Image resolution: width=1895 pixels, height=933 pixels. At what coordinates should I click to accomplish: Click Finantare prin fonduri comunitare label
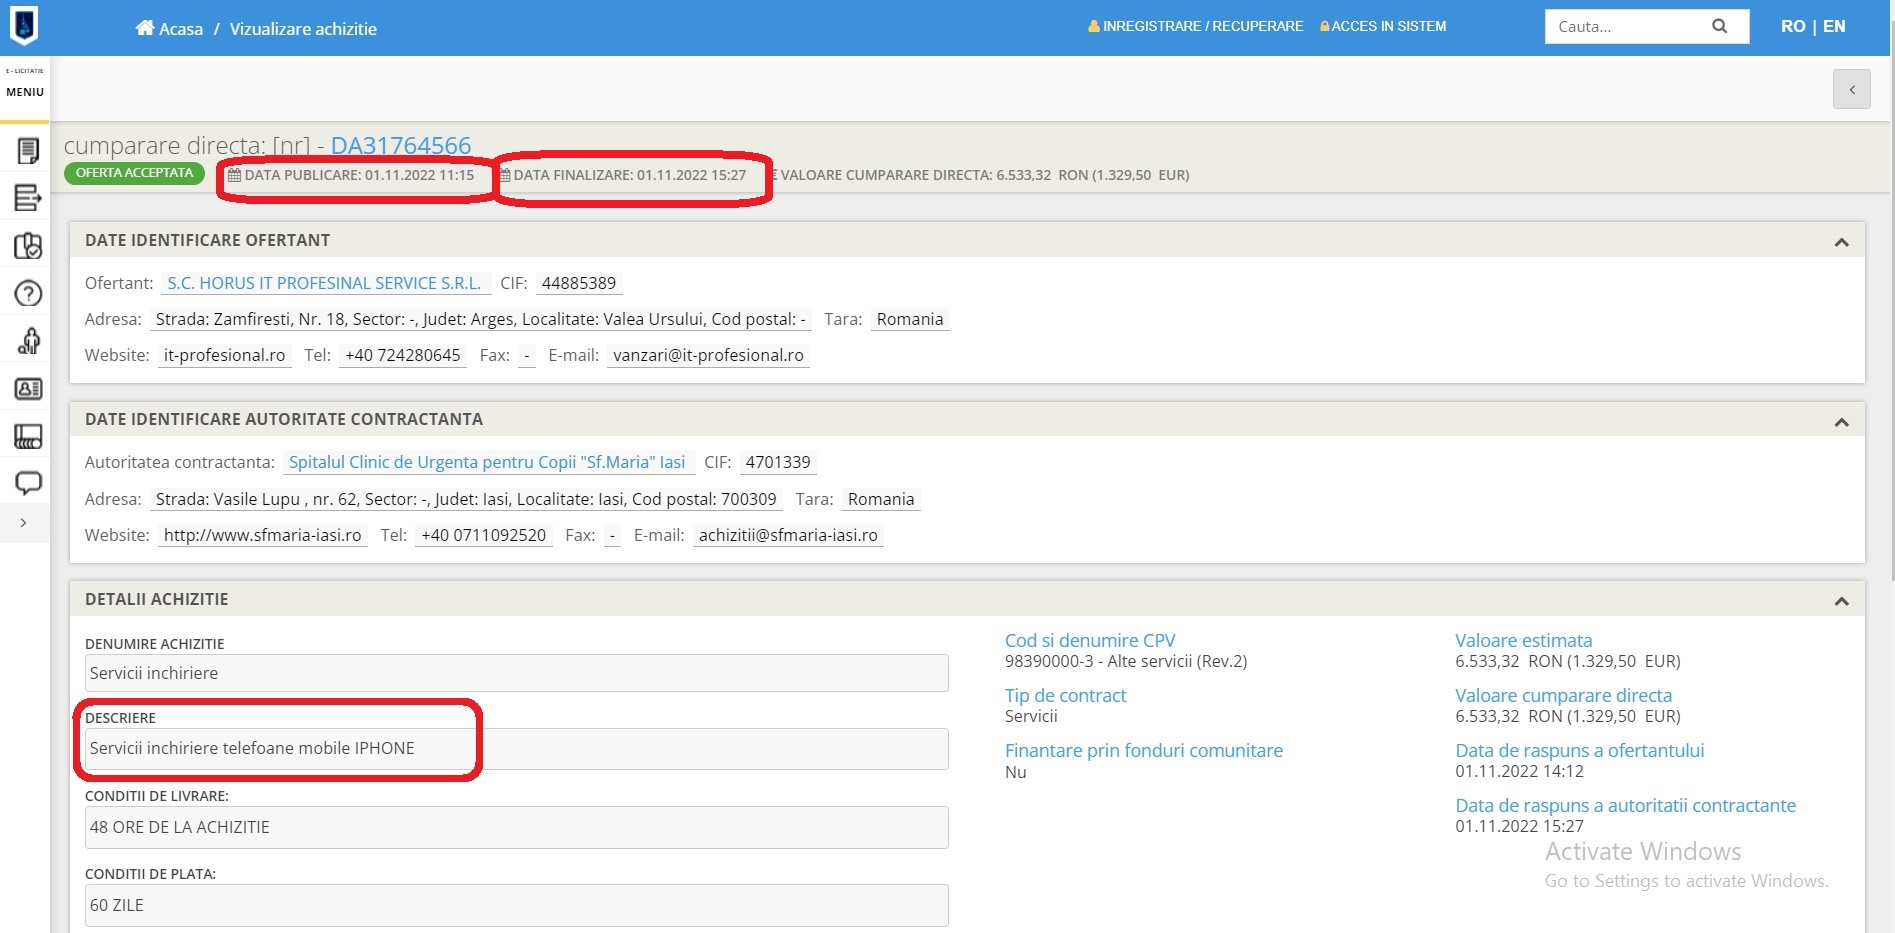tap(1144, 750)
